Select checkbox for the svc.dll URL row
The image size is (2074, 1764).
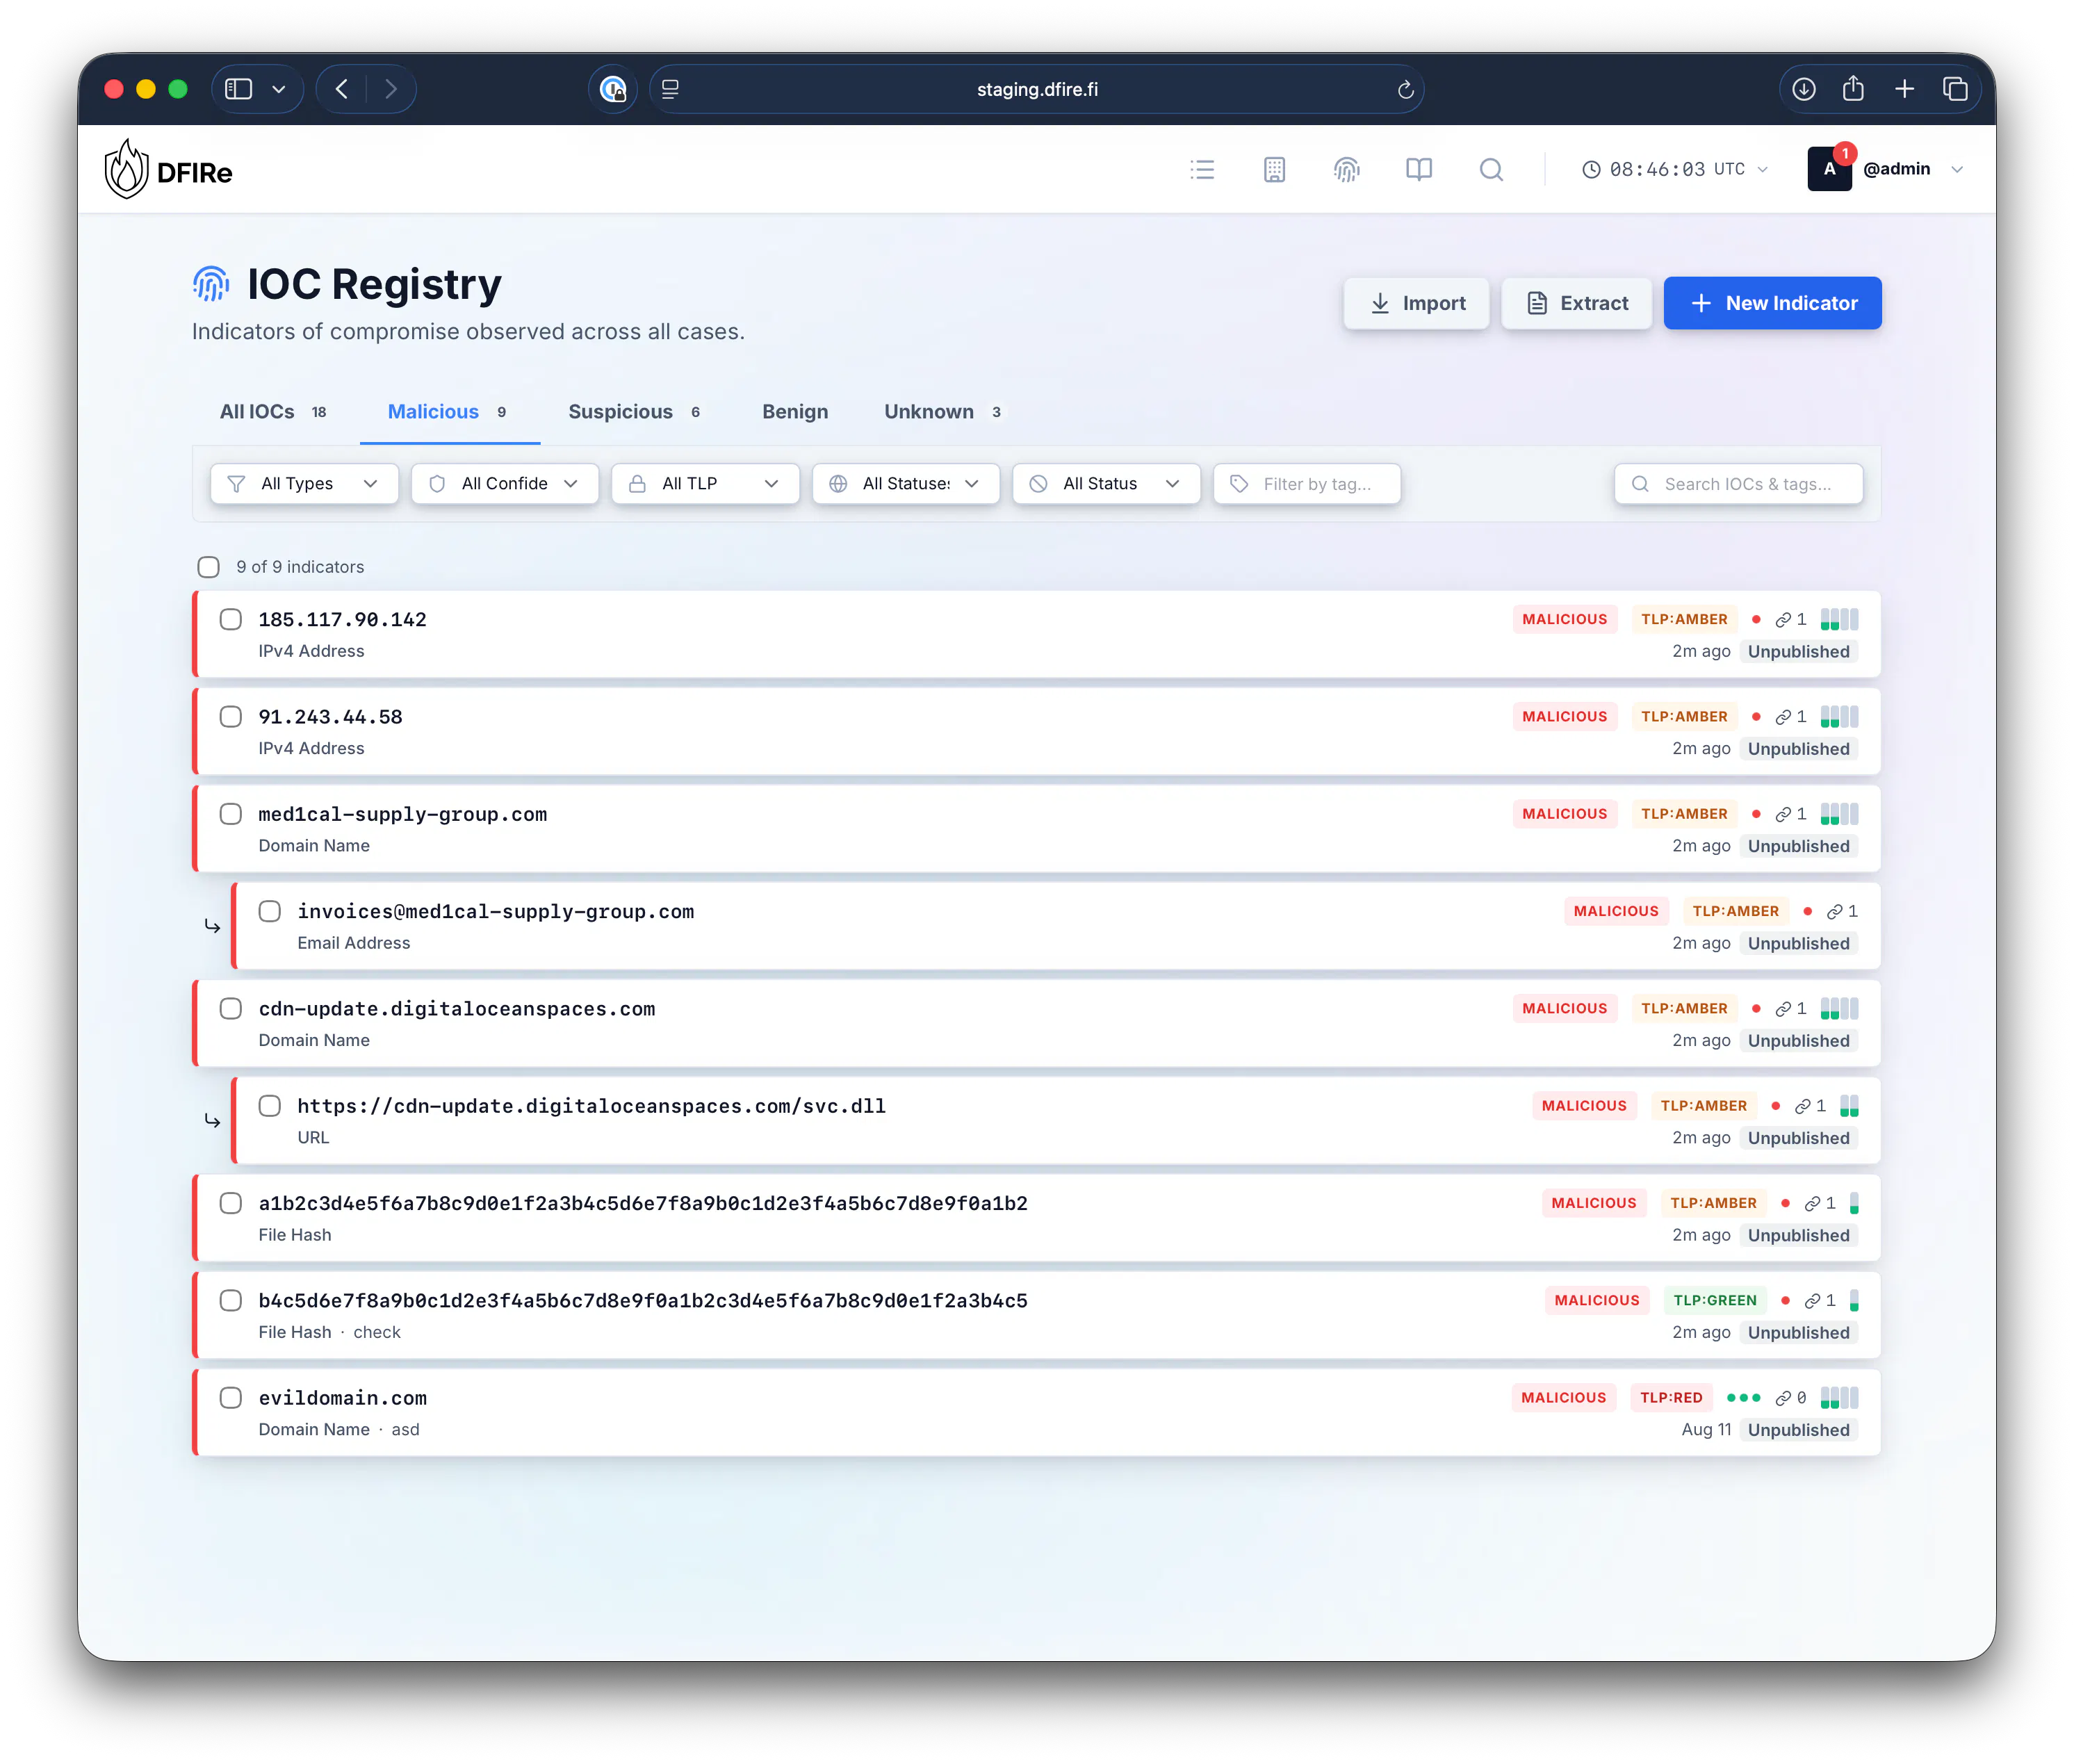tap(270, 1106)
